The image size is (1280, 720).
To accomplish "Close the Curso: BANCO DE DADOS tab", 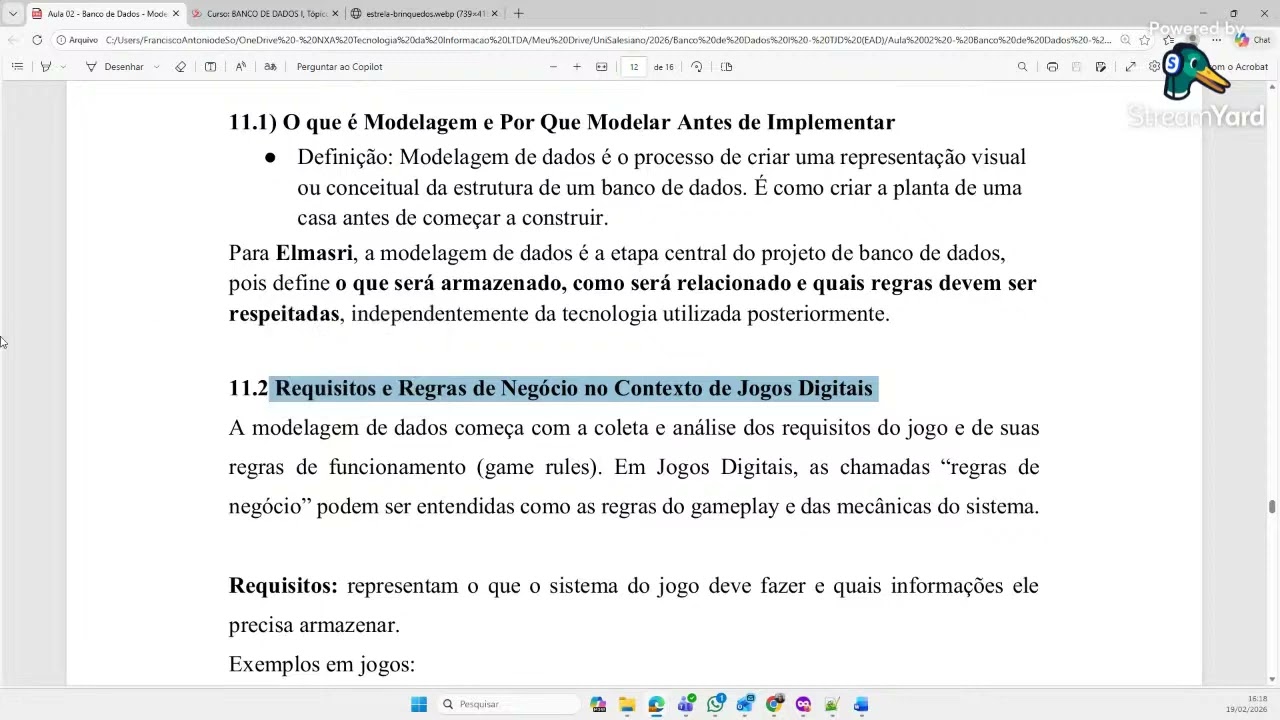I will point(335,14).
